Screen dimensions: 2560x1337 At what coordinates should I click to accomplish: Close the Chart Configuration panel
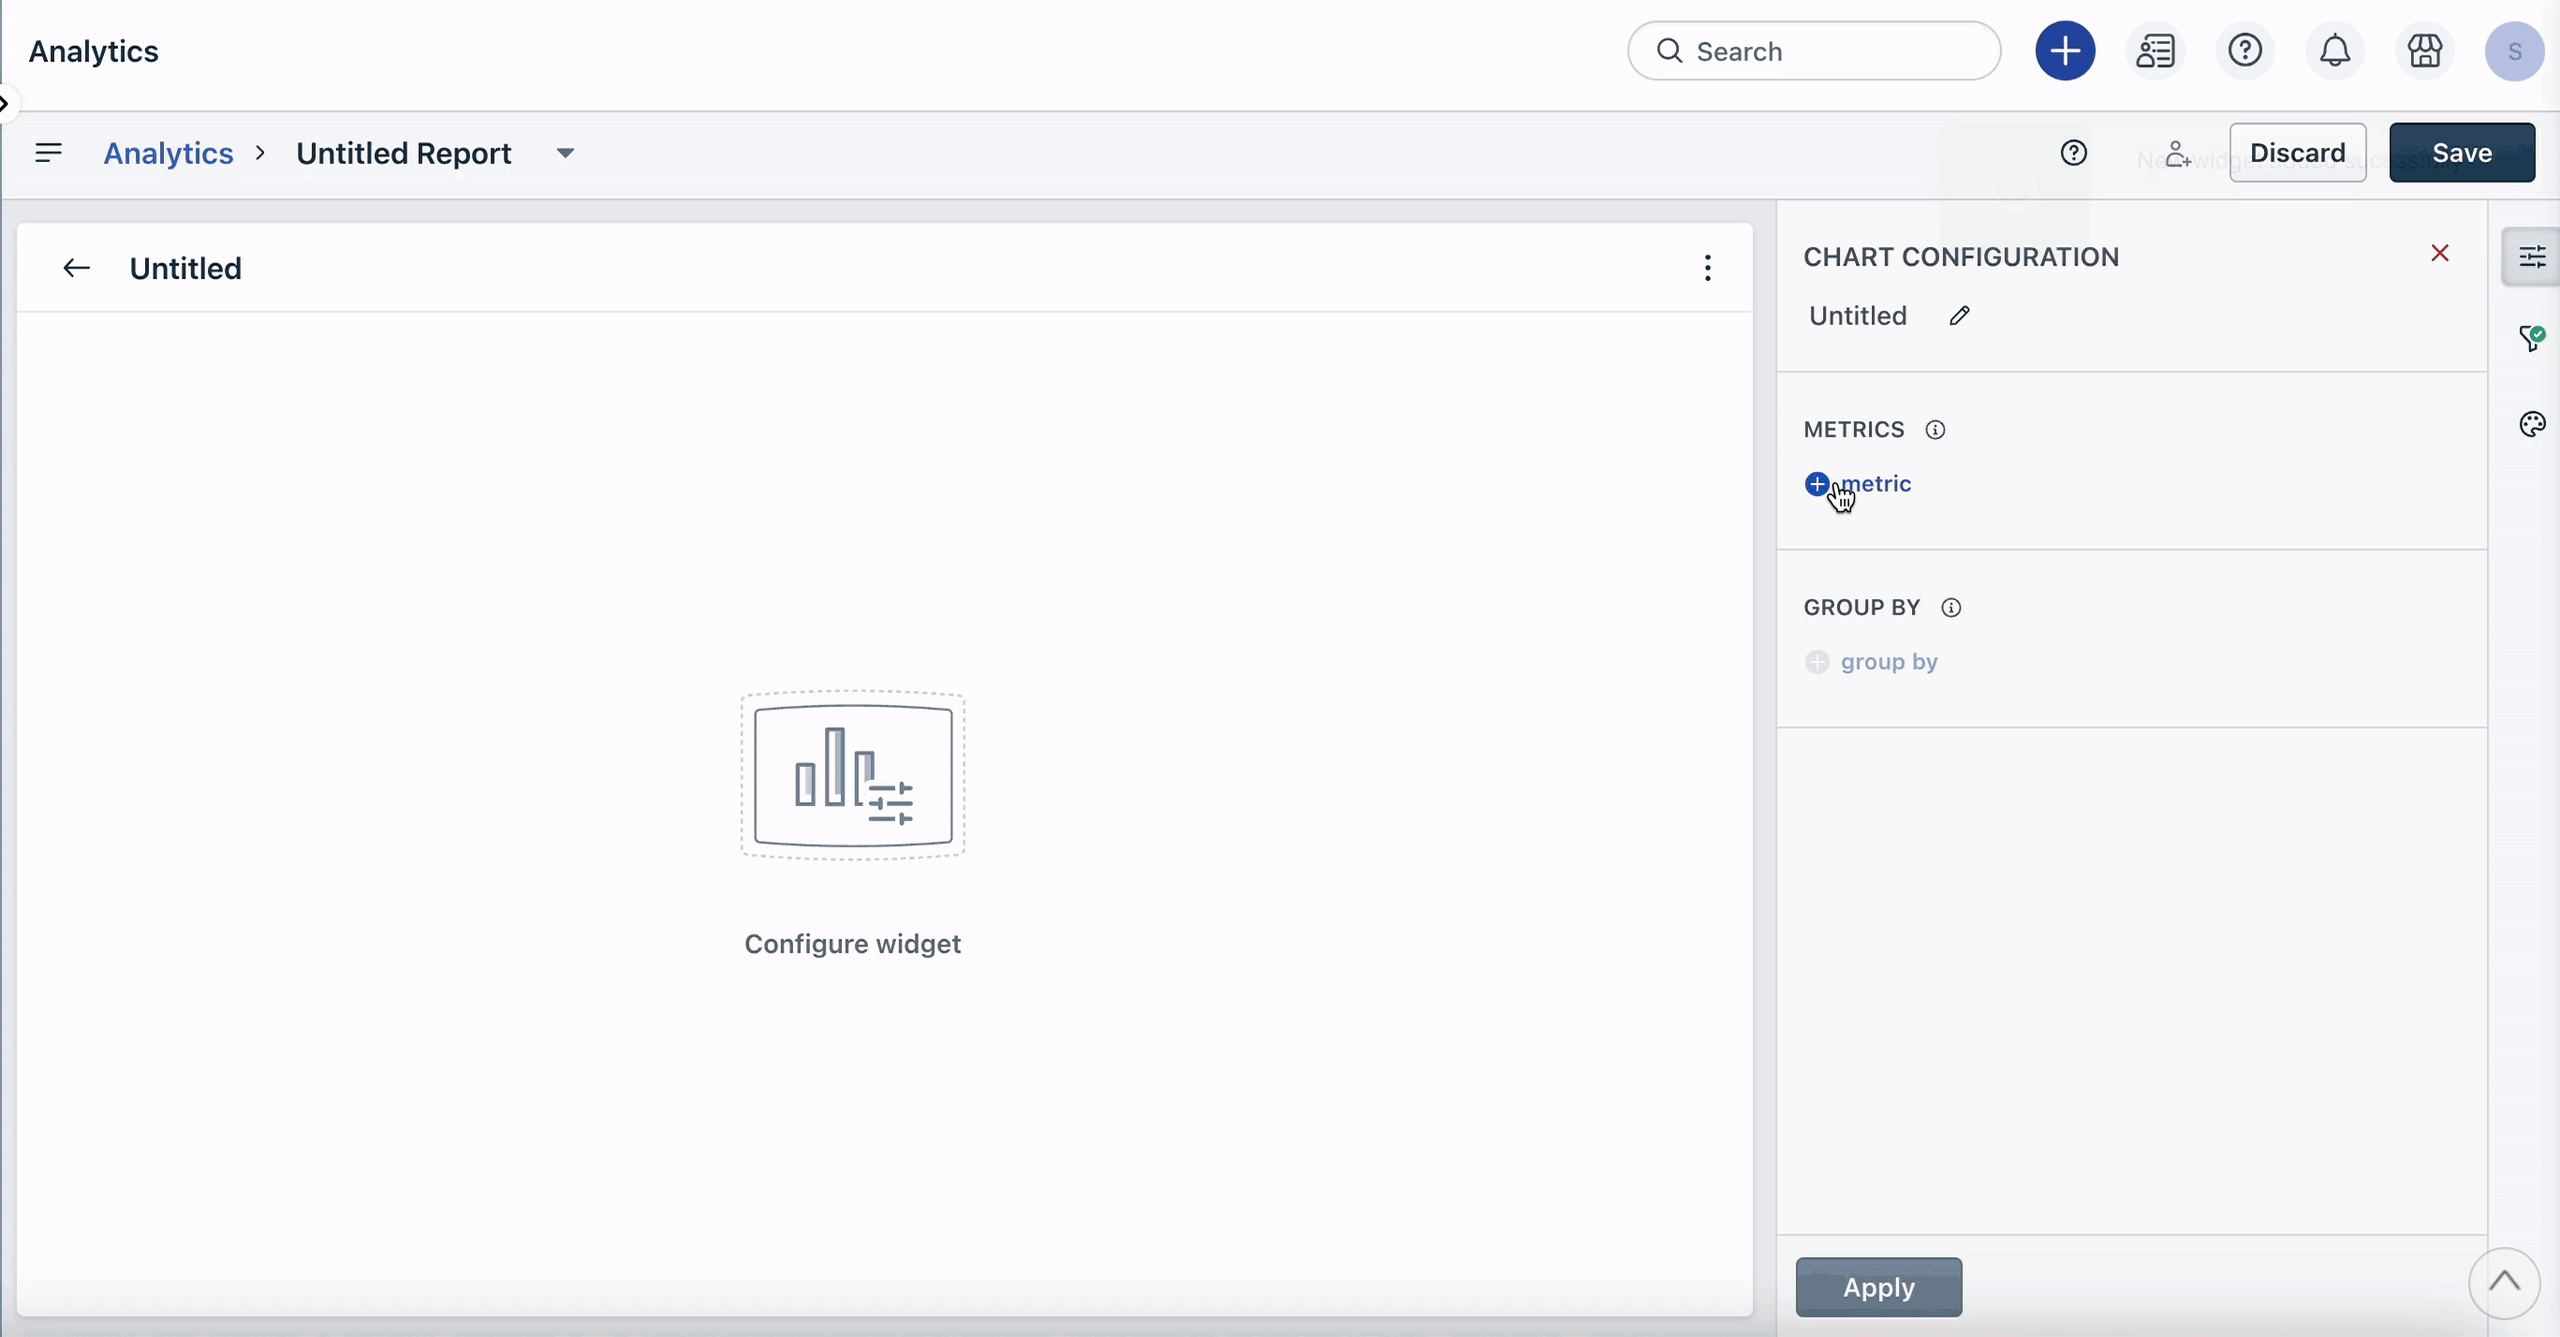2439,254
